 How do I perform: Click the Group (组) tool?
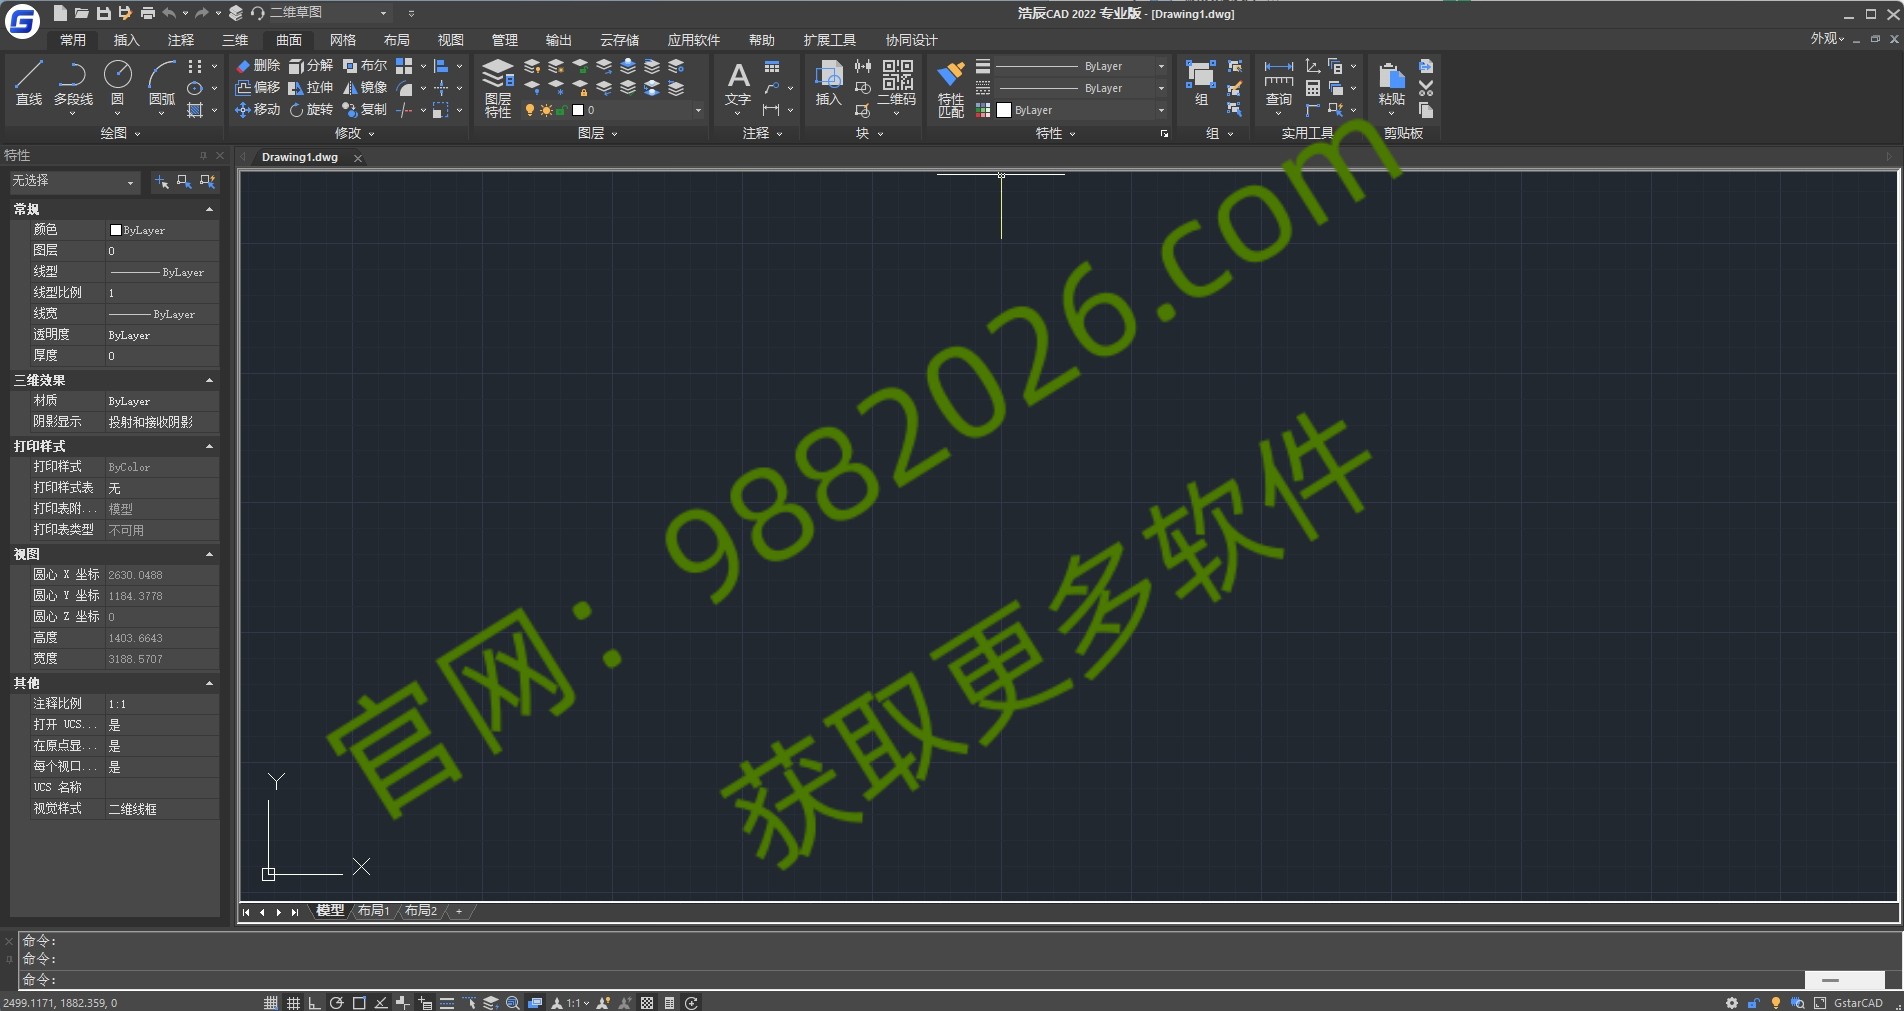1201,83
